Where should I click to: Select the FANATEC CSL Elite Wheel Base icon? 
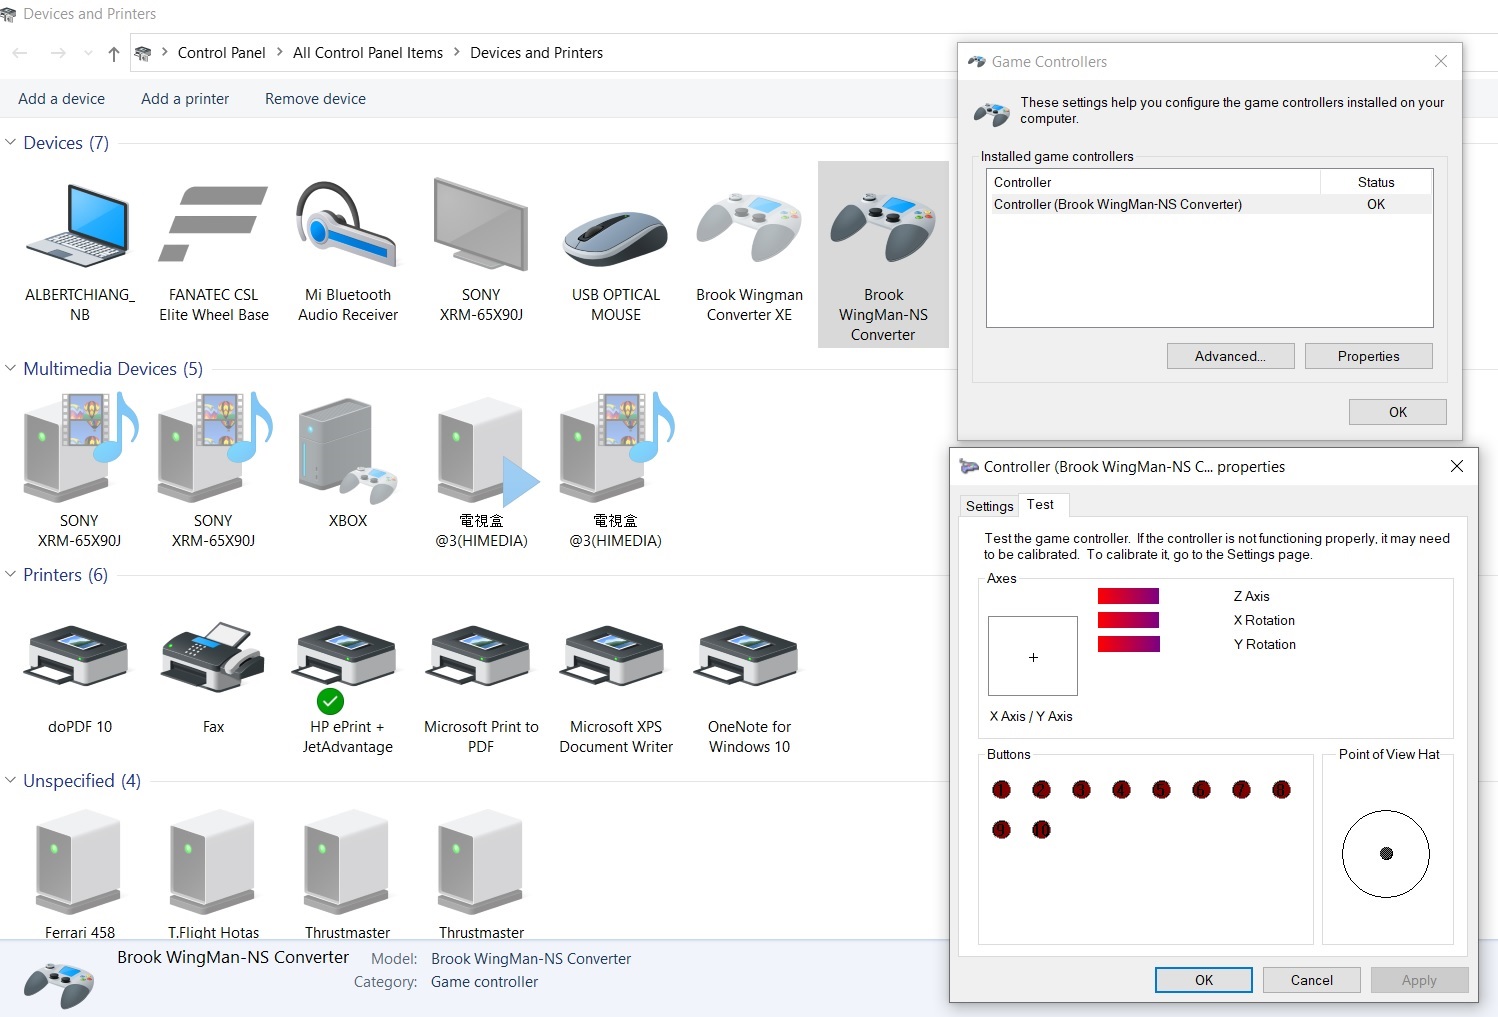(x=213, y=224)
